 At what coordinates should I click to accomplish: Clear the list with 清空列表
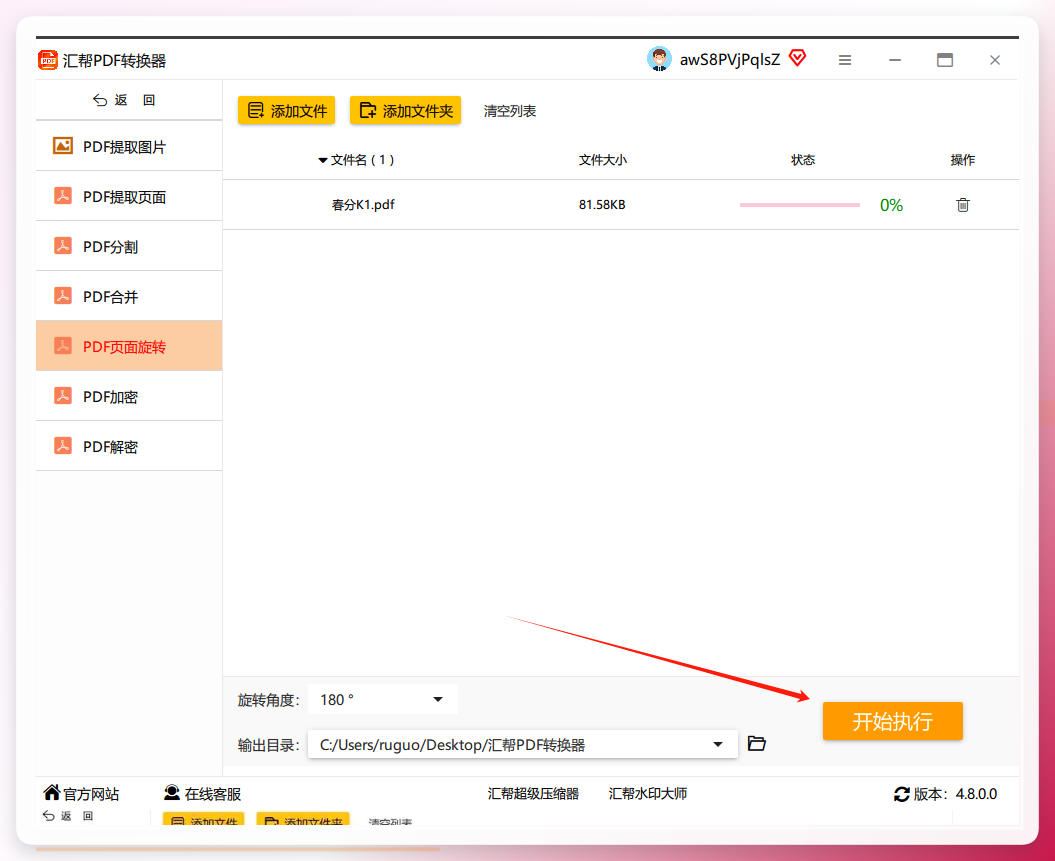(x=510, y=111)
